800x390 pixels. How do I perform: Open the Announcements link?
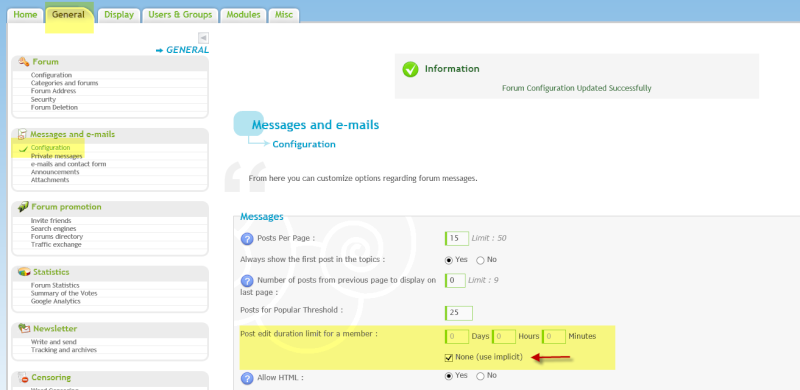point(55,173)
